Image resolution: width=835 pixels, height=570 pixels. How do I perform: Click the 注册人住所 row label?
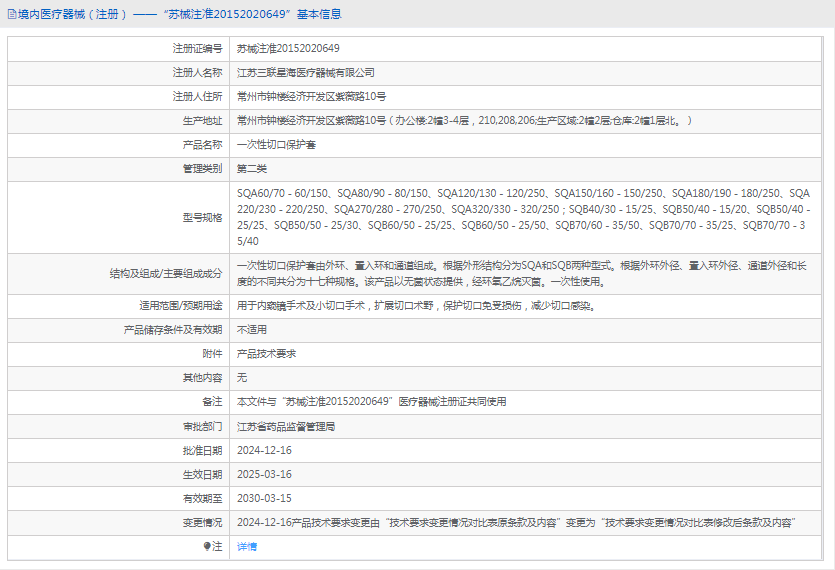197,96
